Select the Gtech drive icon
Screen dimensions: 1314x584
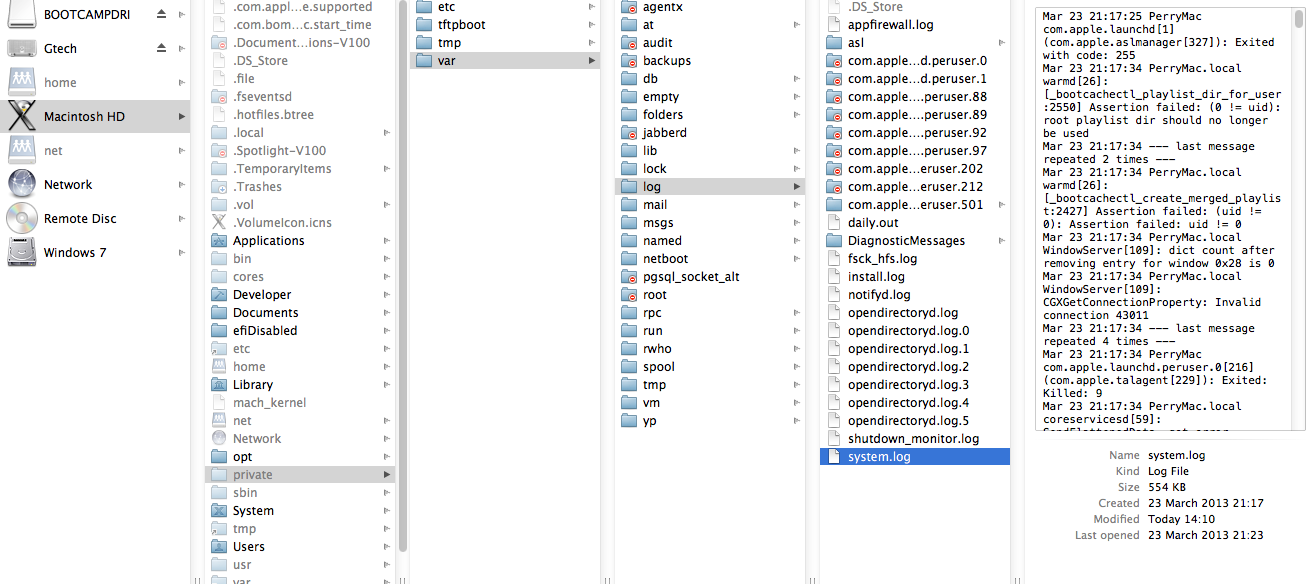(22, 48)
